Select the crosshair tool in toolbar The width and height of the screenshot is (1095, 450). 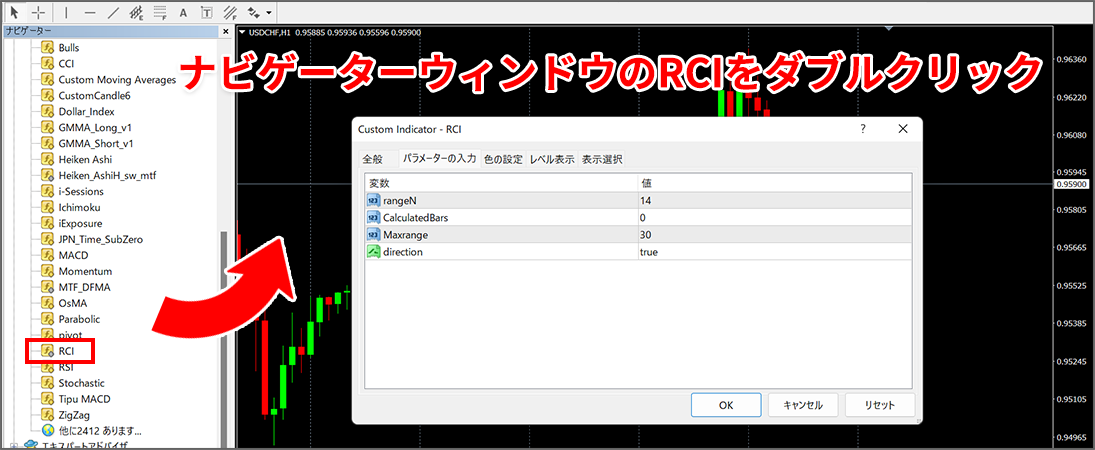[x=39, y=14]
